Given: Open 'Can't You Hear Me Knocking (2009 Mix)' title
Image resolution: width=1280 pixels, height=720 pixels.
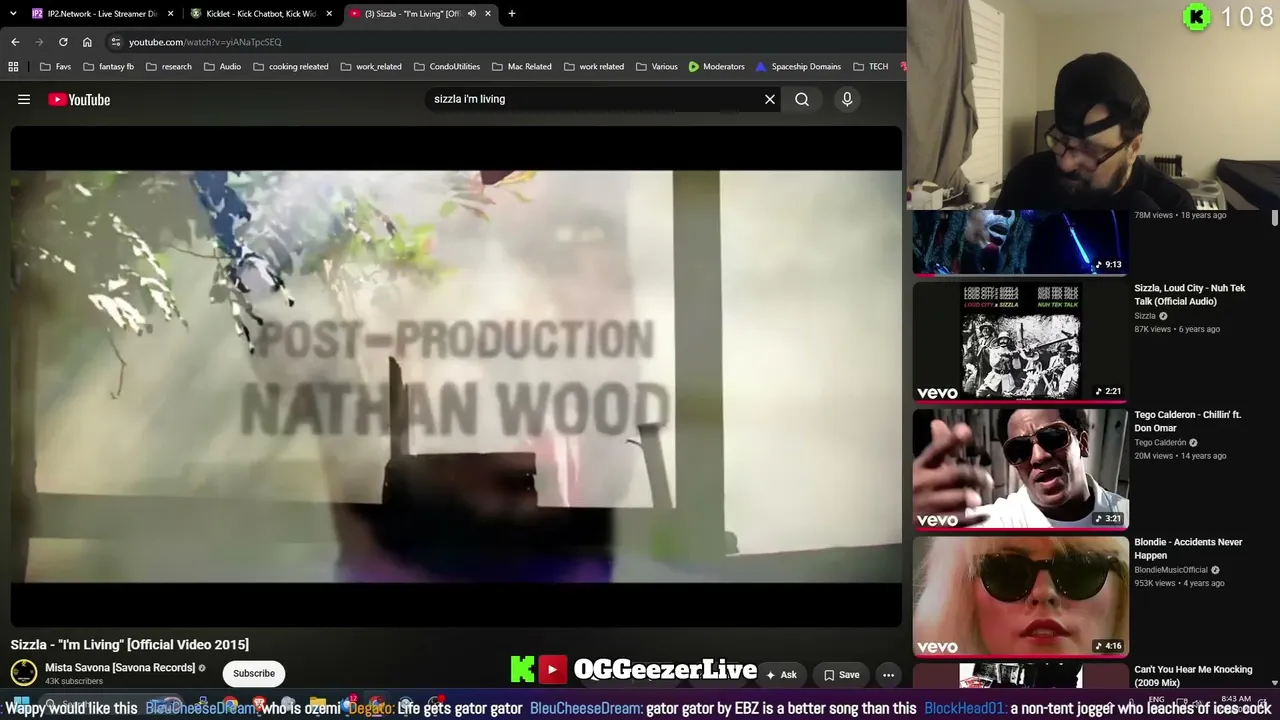Looking at the screenshot, I should coord(1193,675).
